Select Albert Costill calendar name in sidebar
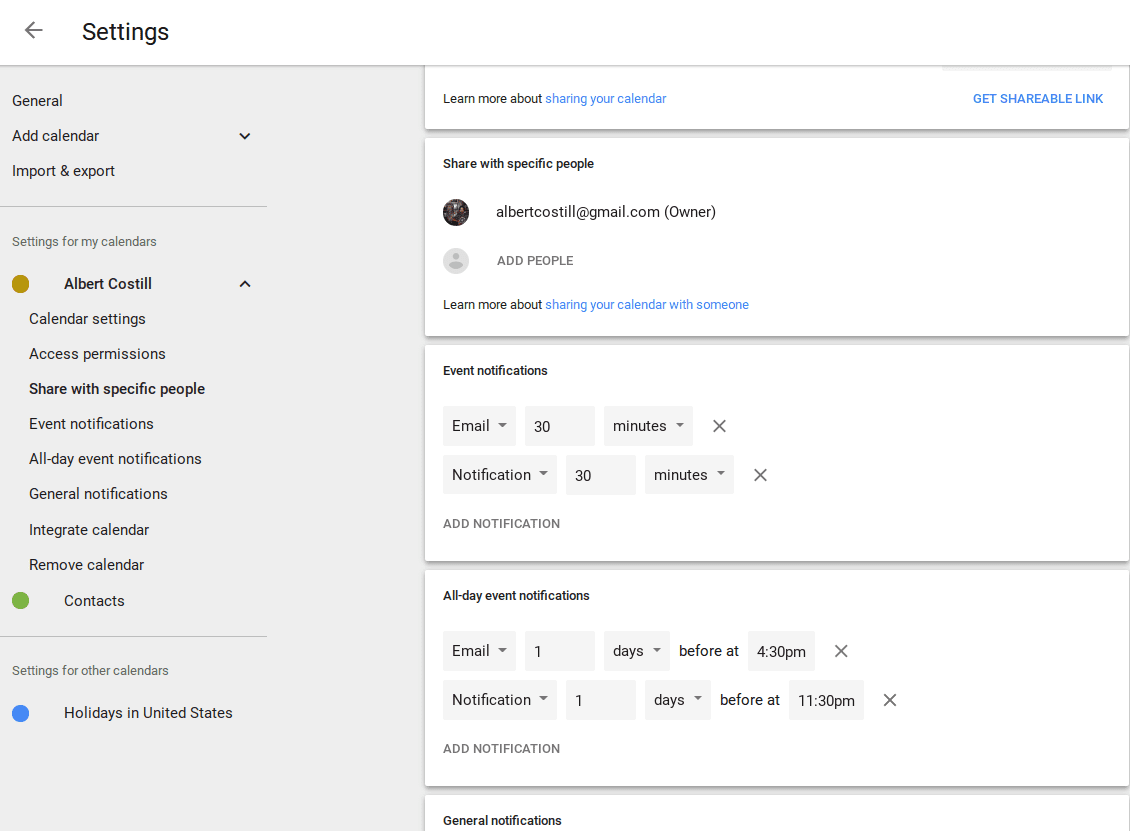The image size is (1130, 831). pyautogui.click(x=108, y=284)
